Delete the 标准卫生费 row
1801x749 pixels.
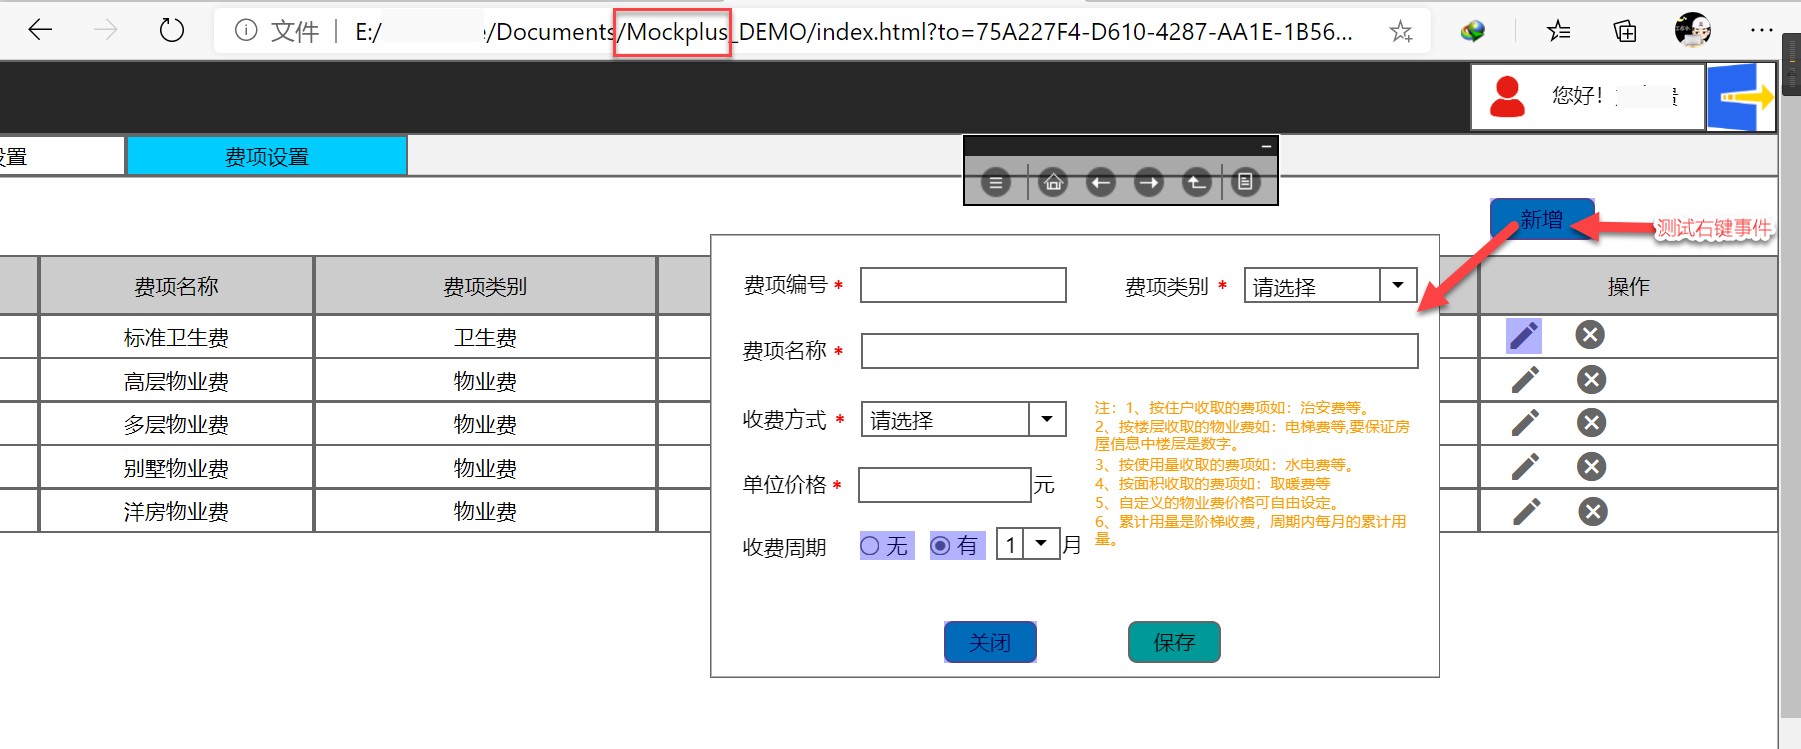click(x=1590, y=334)
